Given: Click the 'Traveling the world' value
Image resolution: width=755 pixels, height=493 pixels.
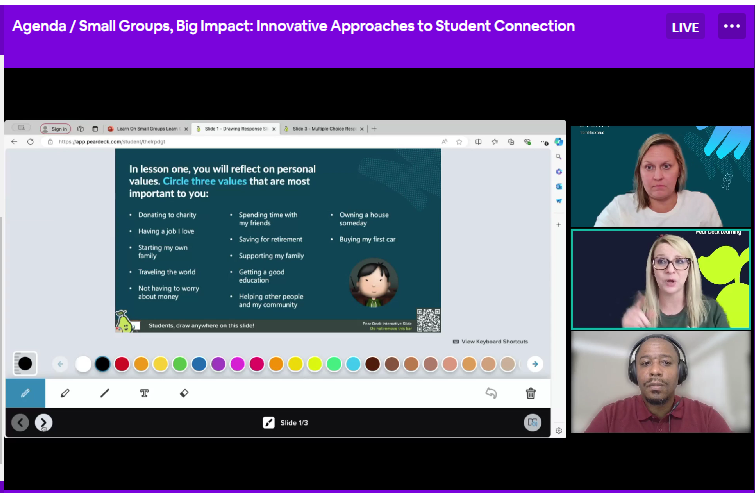Looking at the screenshot, I should tap(167, 272).
